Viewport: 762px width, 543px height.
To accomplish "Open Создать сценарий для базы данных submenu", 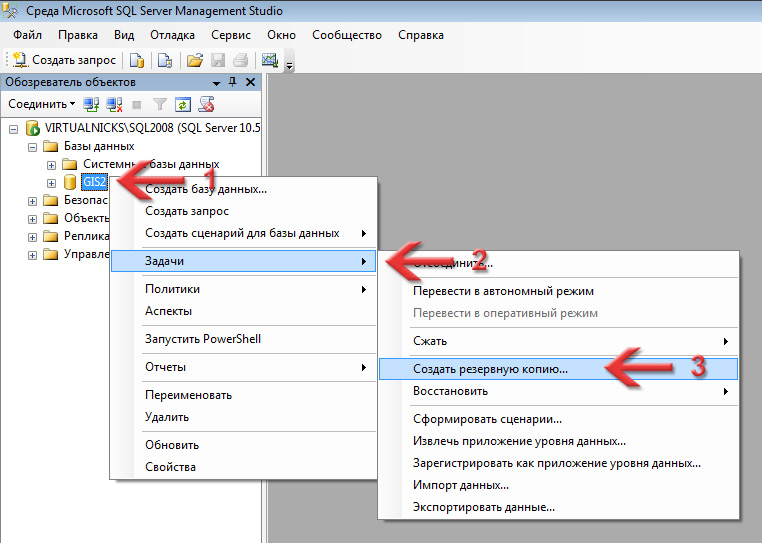I will (x=244, y=233).
